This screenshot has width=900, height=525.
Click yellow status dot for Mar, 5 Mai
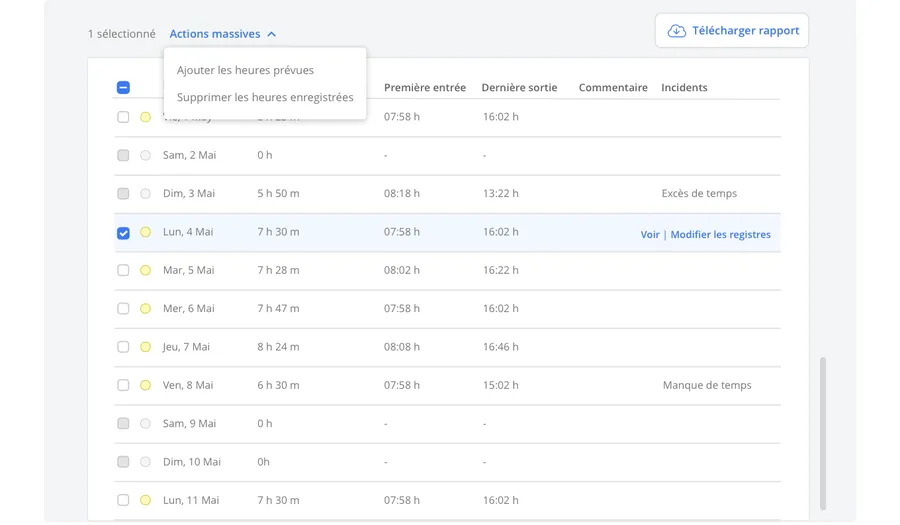coord(145,270)
